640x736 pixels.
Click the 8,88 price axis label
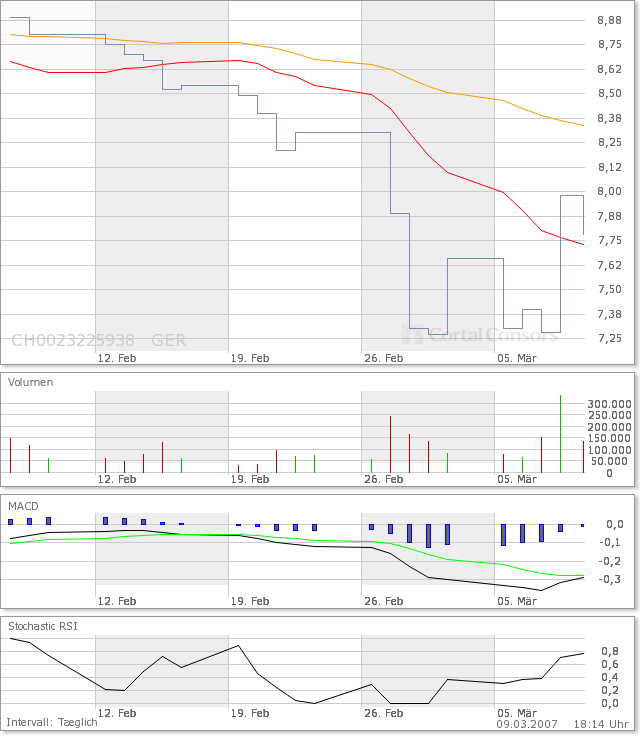tap(609, 20)
